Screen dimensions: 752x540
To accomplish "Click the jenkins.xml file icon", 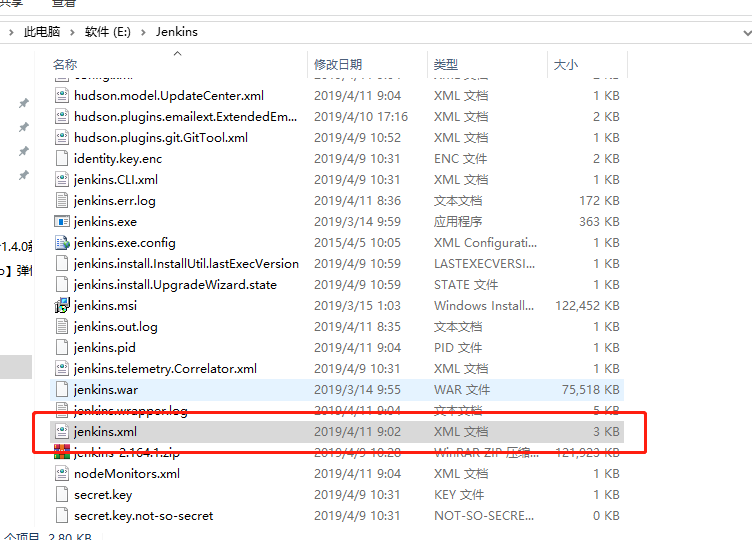I will coord(62,432).
